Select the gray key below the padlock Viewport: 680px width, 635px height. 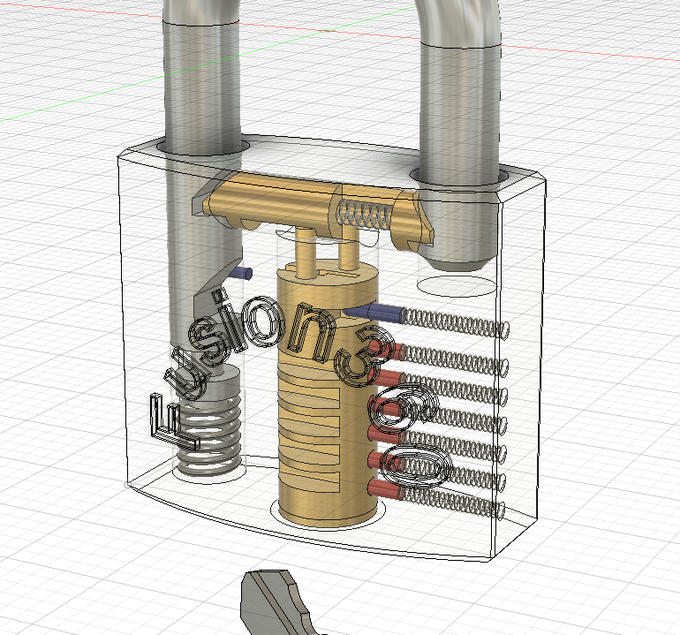[x=278, y=603]
